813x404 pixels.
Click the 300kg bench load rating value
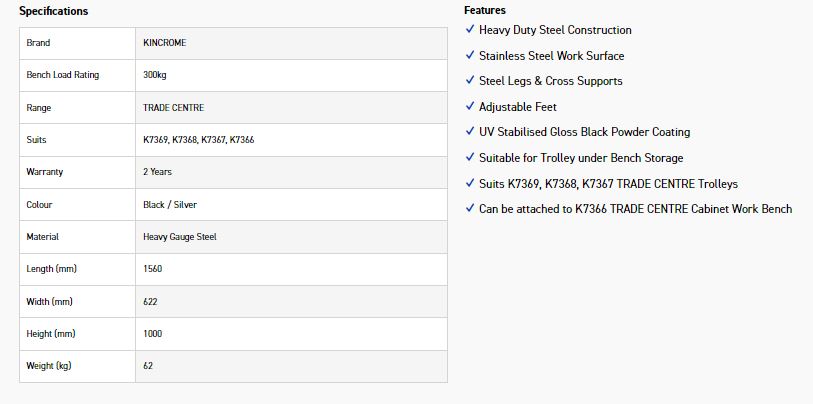click(155, 75)
